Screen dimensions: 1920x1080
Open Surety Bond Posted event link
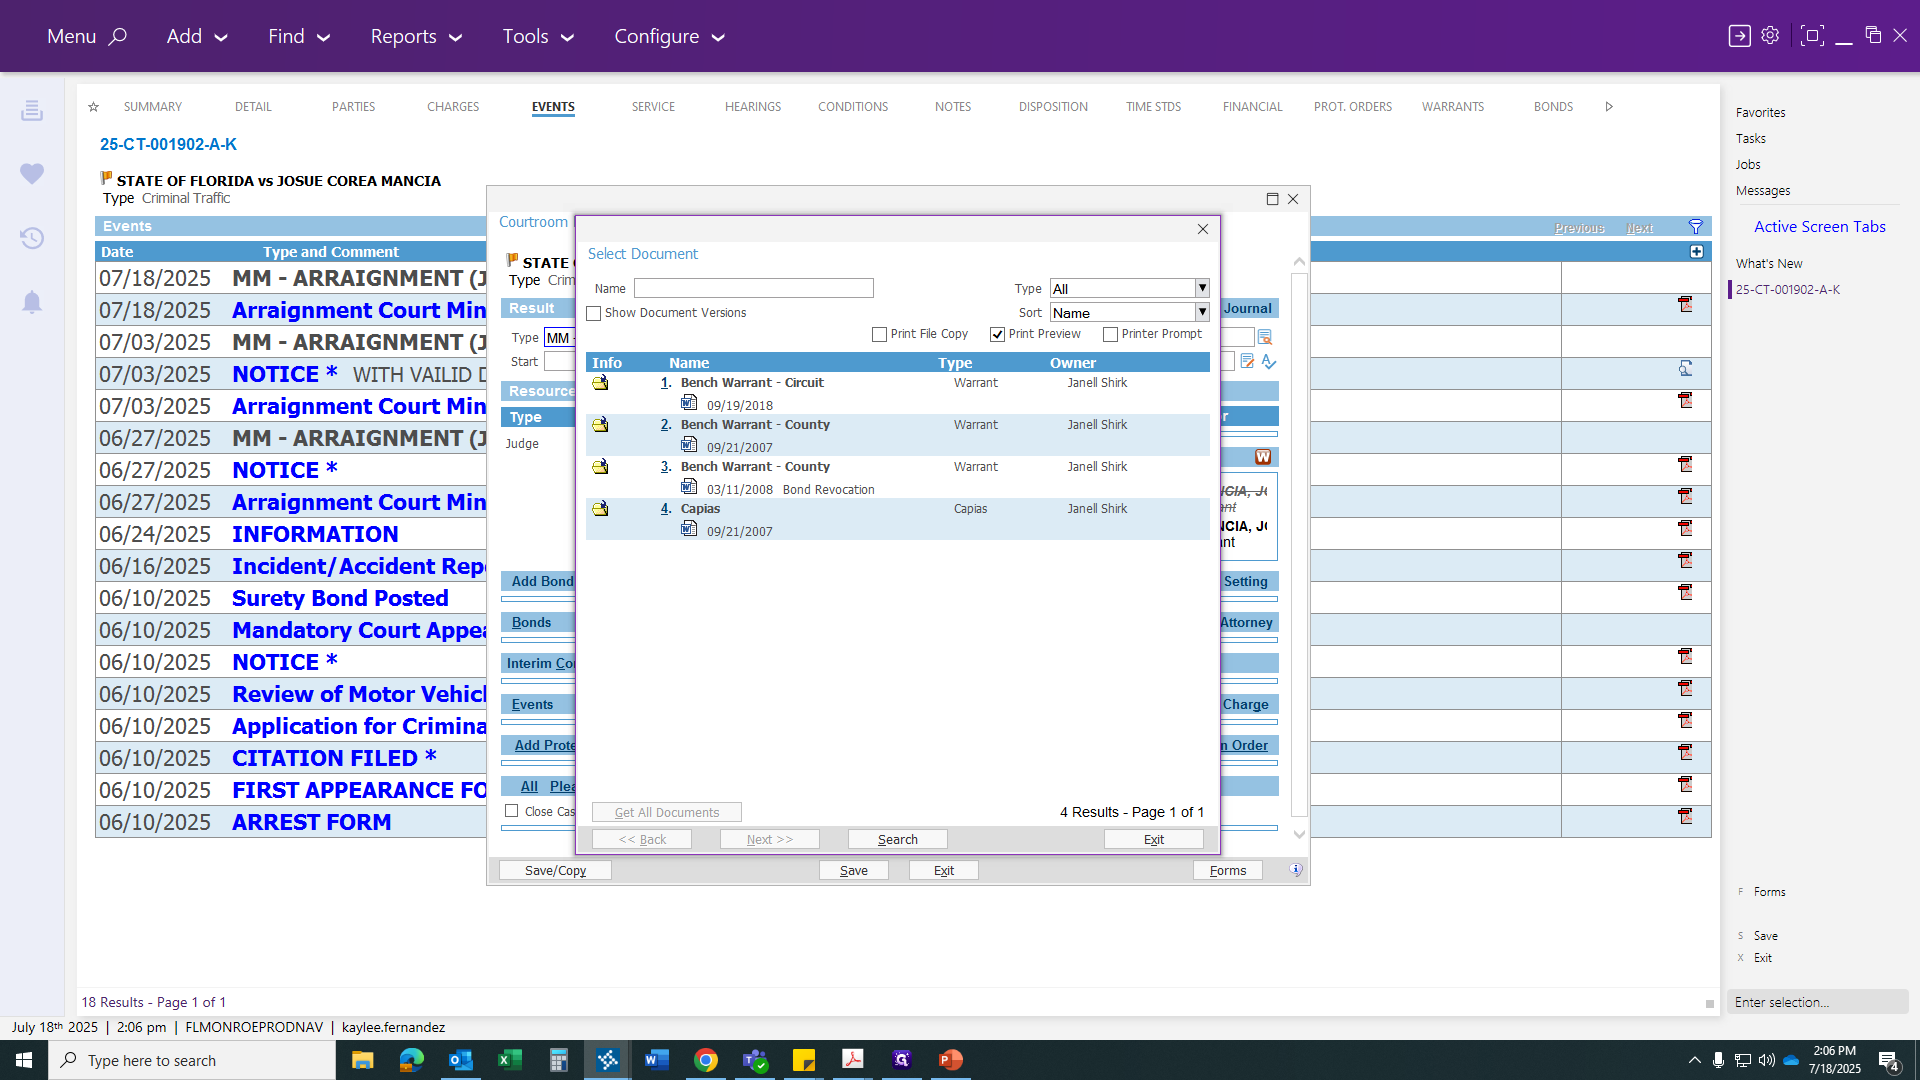[340, 598]
